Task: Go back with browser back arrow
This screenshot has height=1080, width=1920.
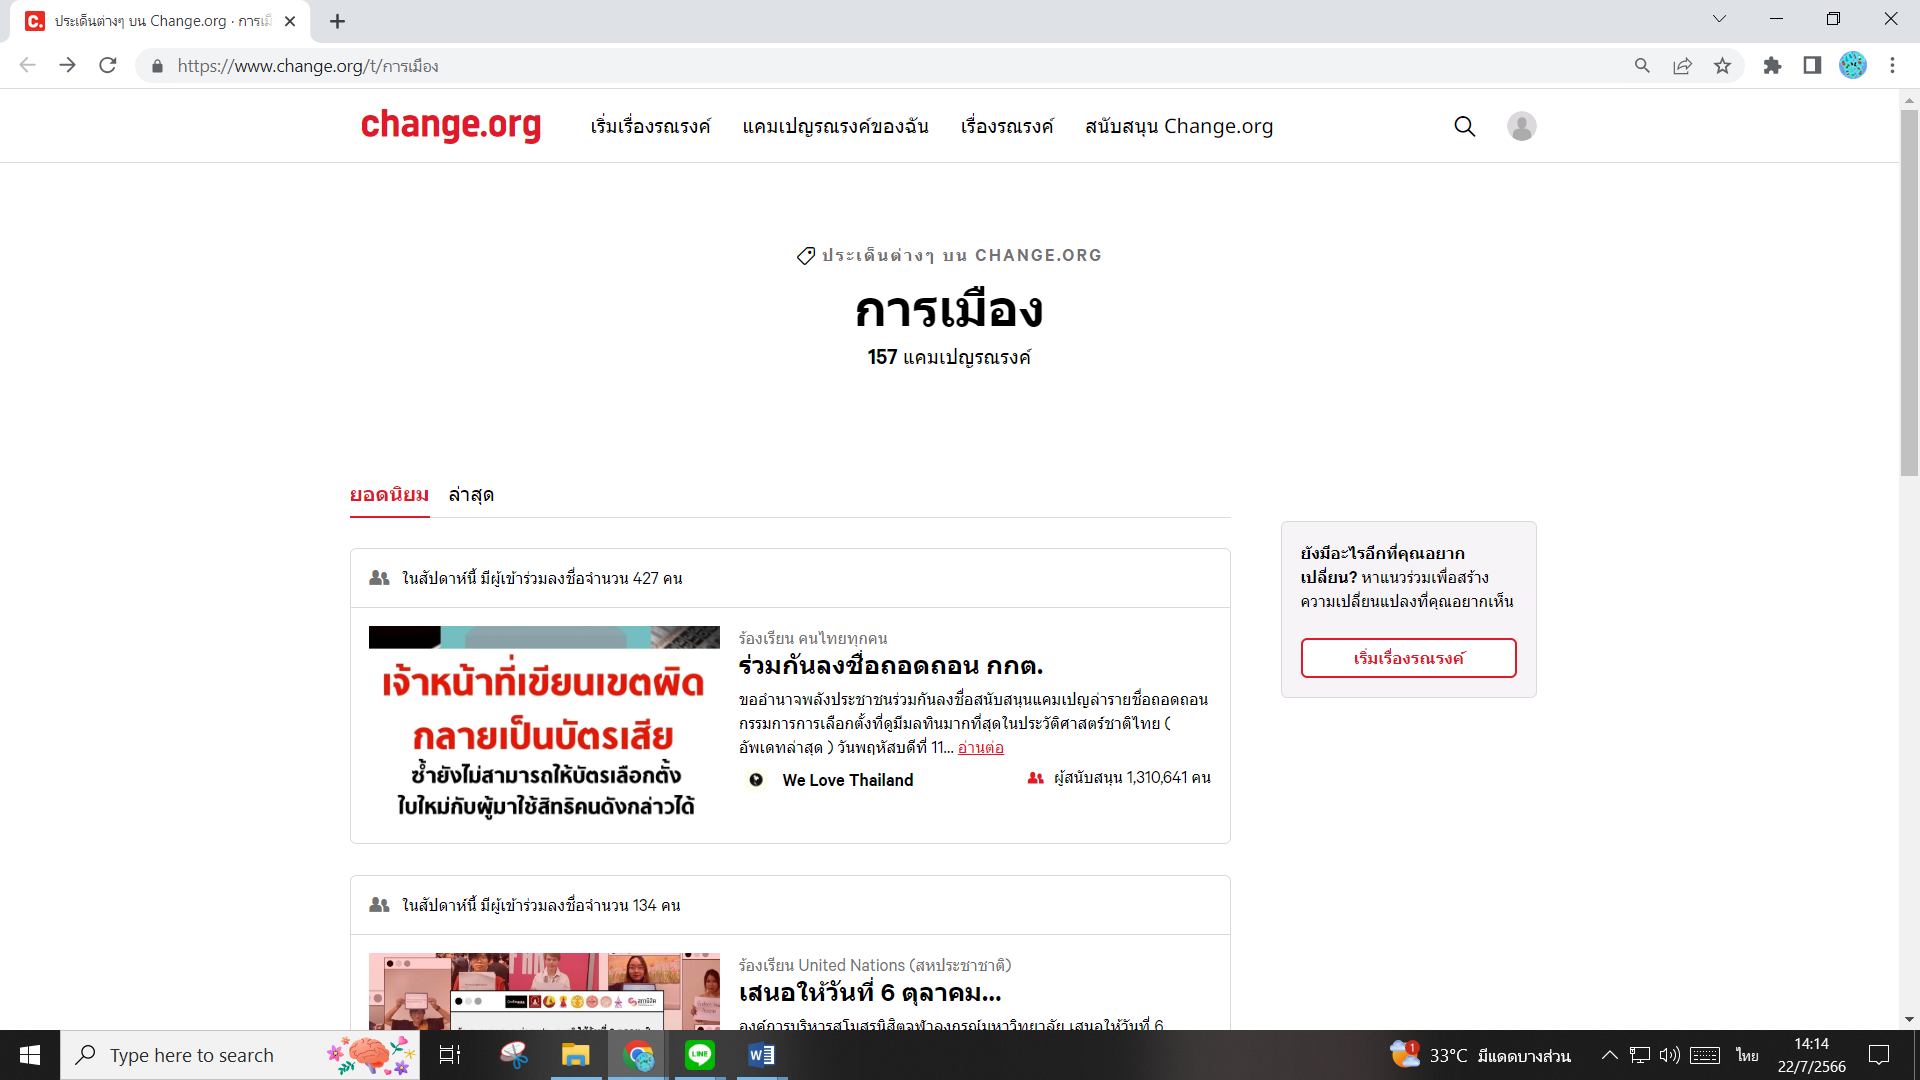Action: click(x=27, y=65)
